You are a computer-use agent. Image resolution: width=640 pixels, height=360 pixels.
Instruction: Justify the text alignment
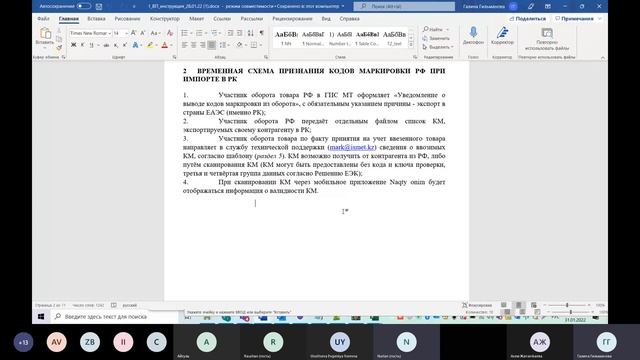(x=211, y=45)
